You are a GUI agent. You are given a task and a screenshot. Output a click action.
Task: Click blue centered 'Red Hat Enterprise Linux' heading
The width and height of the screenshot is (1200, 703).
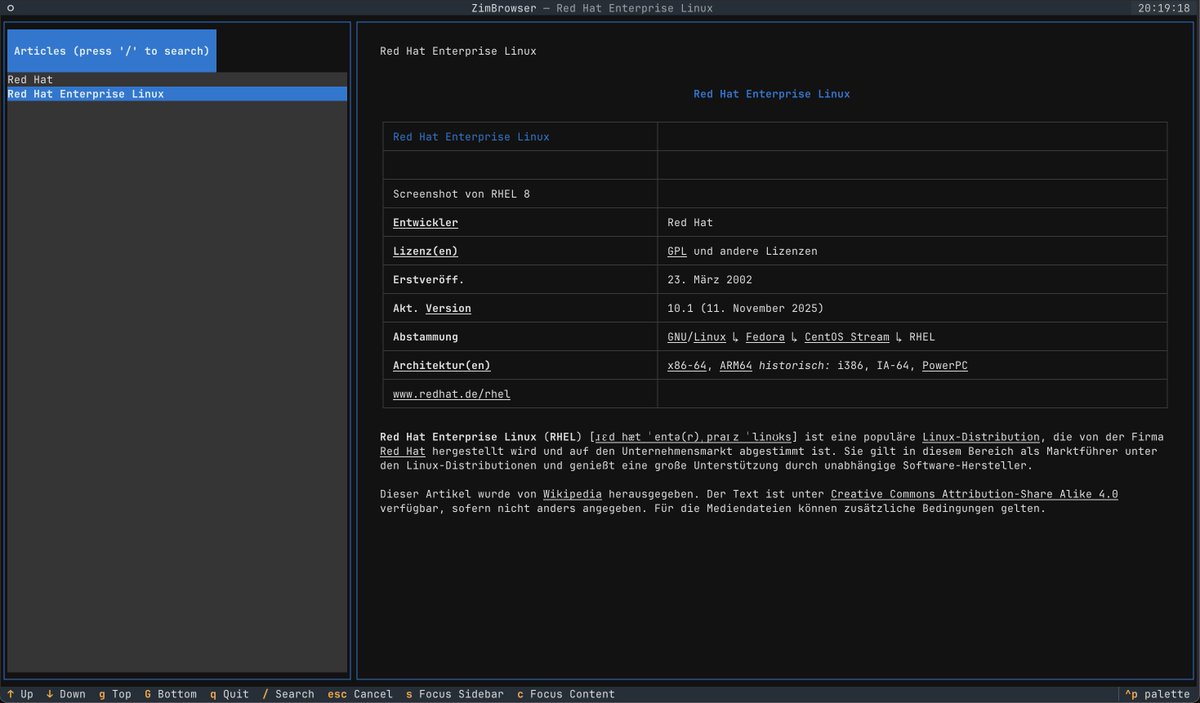772,94
